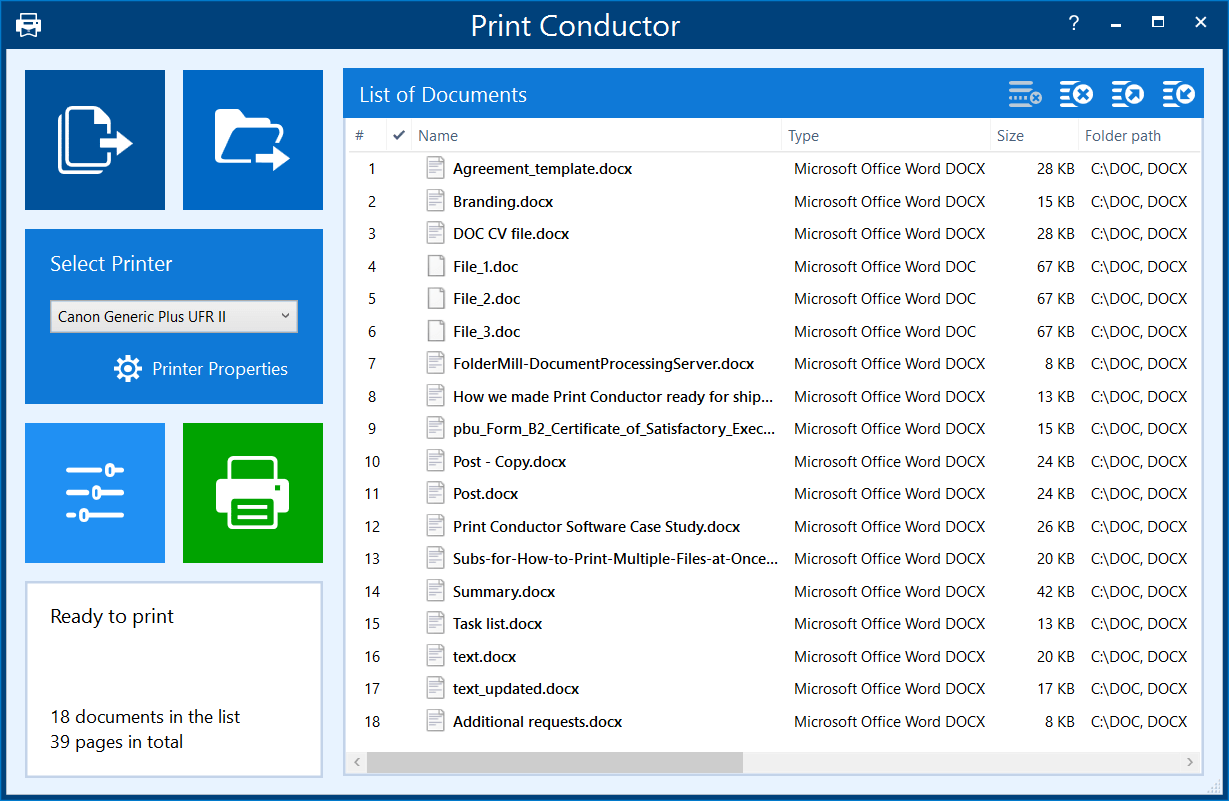Sort list by Type column header
Viewport: 1229px width, 801px height.
click(x=803, y=136)
